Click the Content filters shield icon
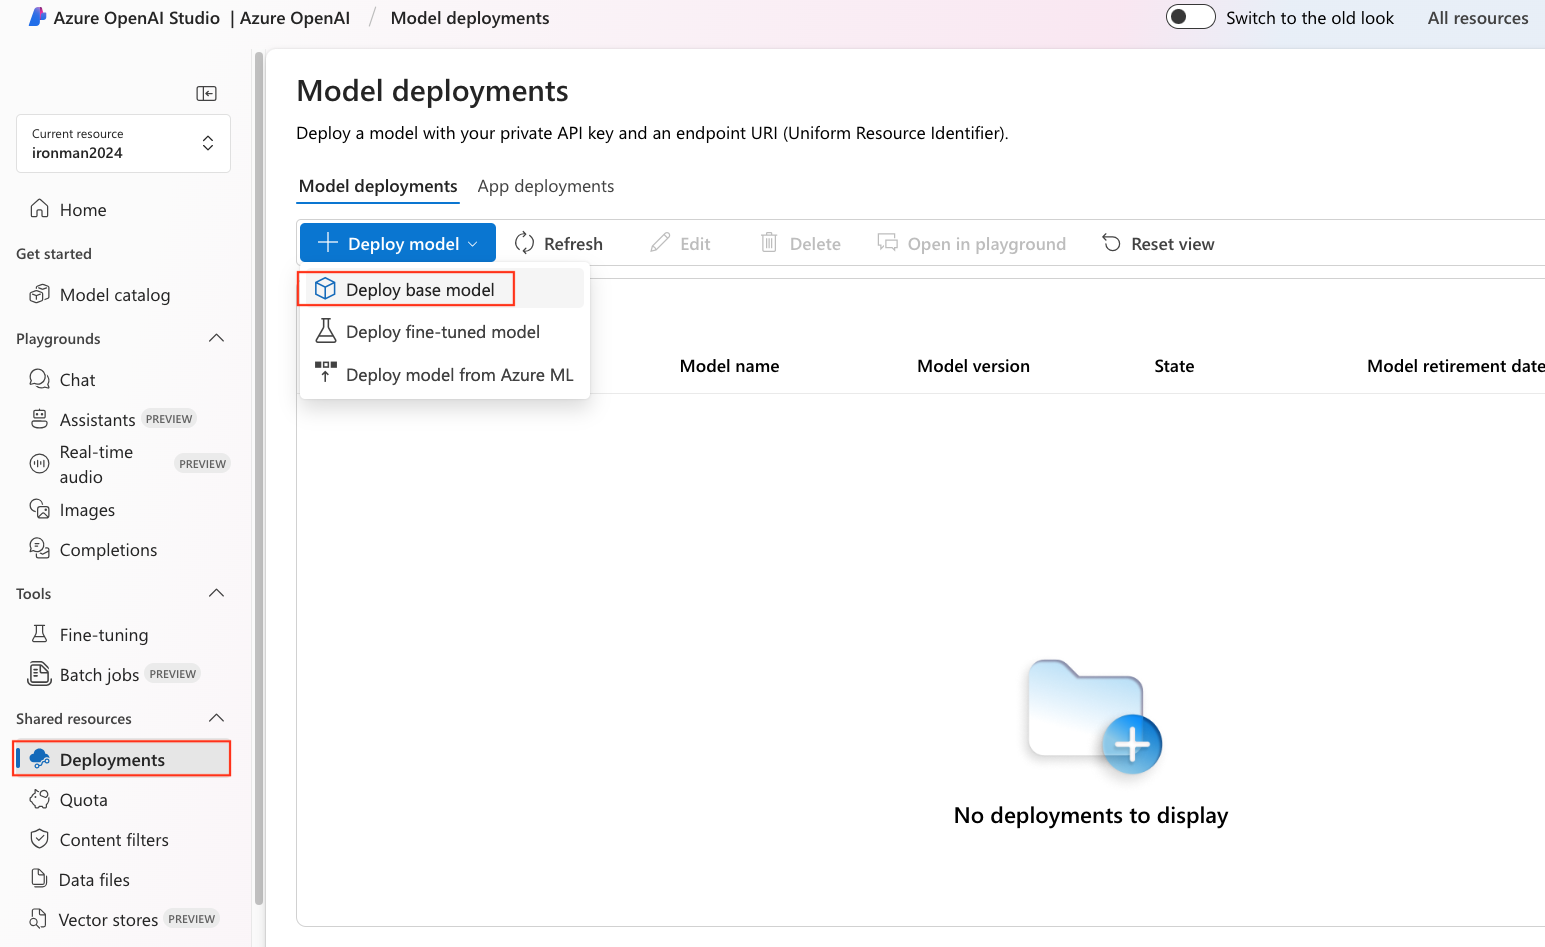Screen dimensions: 1545x947 coord(40,839)
